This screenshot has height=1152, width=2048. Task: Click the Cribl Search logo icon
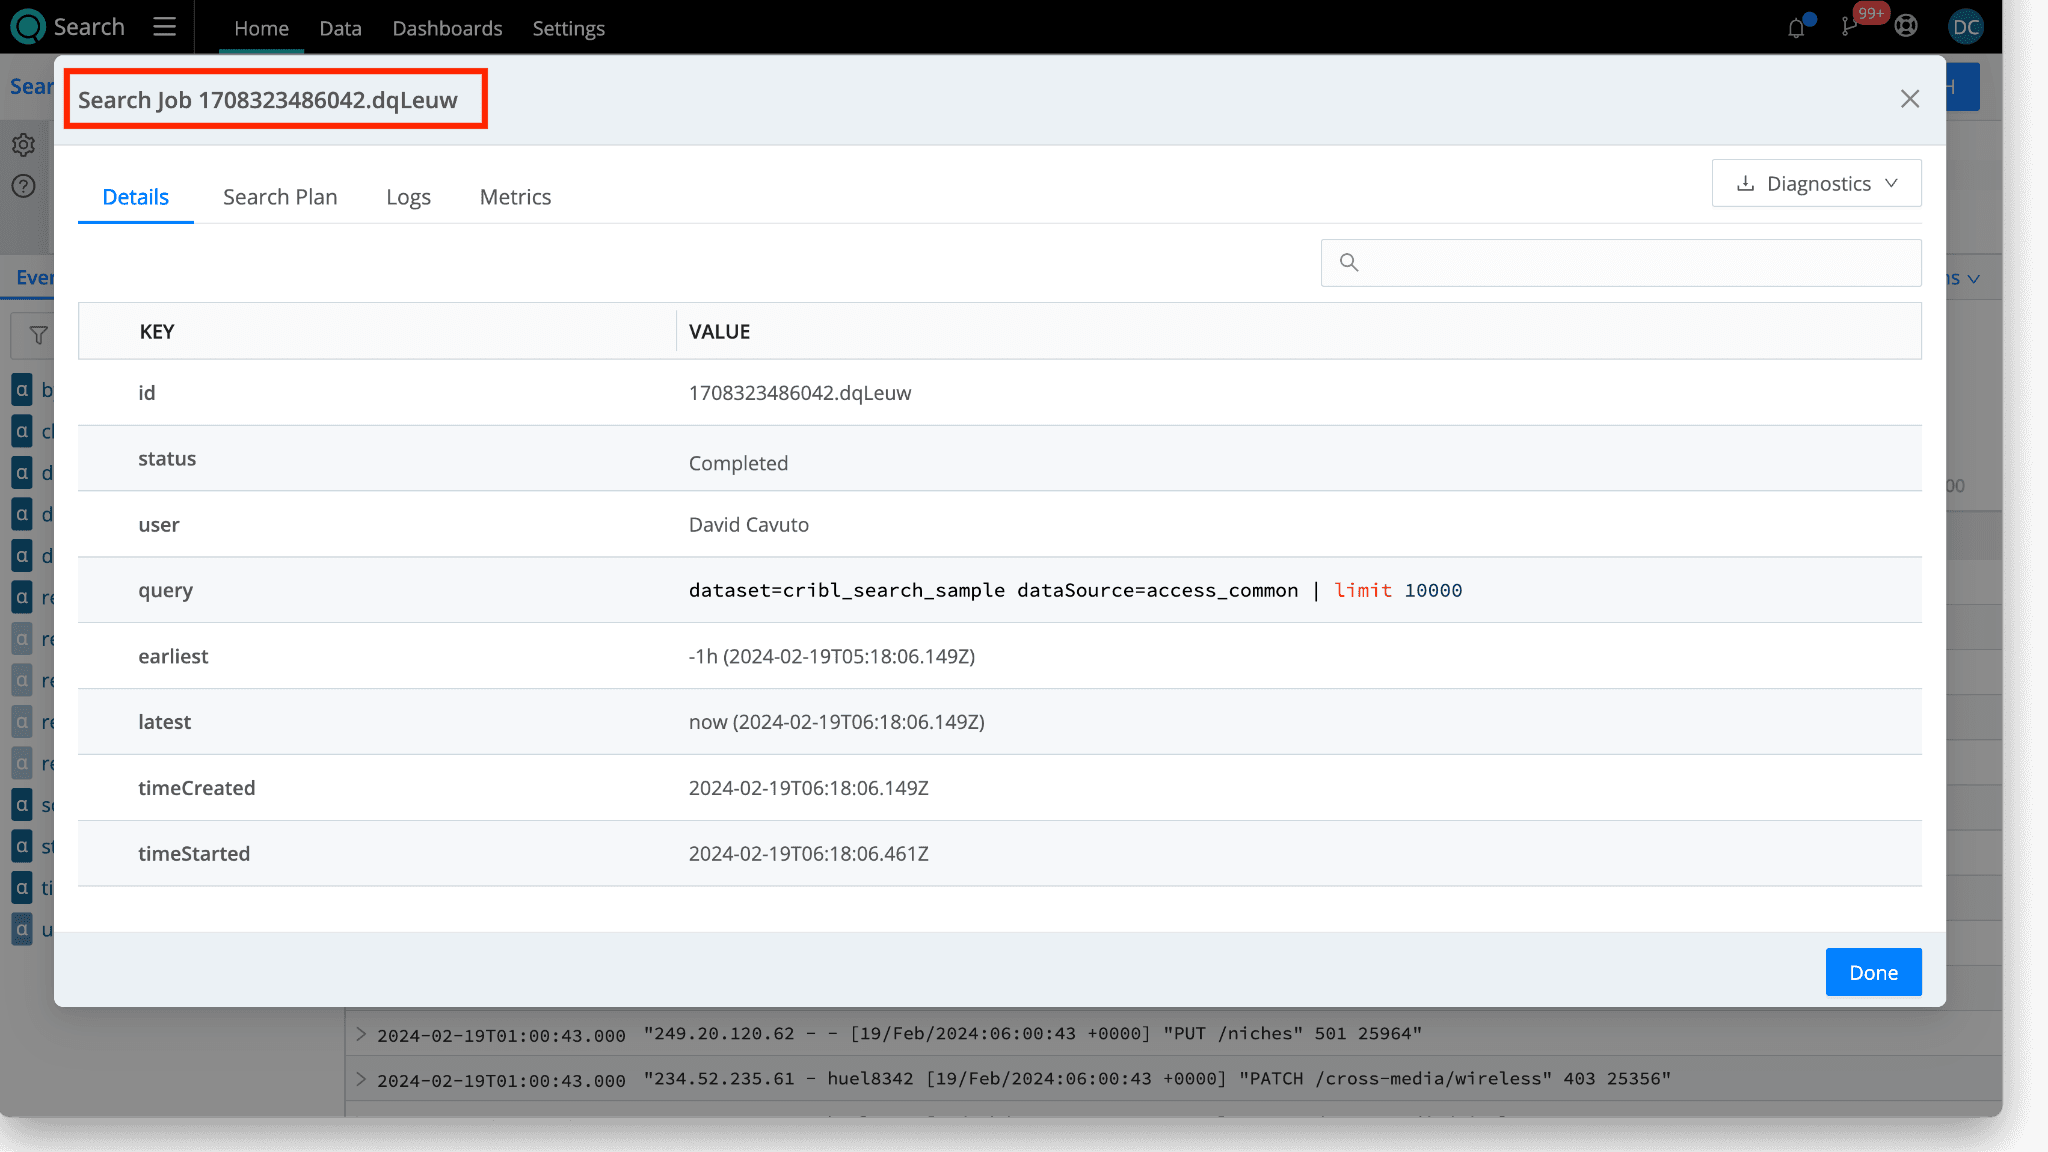pyautogui.click(x=28, y=27)
